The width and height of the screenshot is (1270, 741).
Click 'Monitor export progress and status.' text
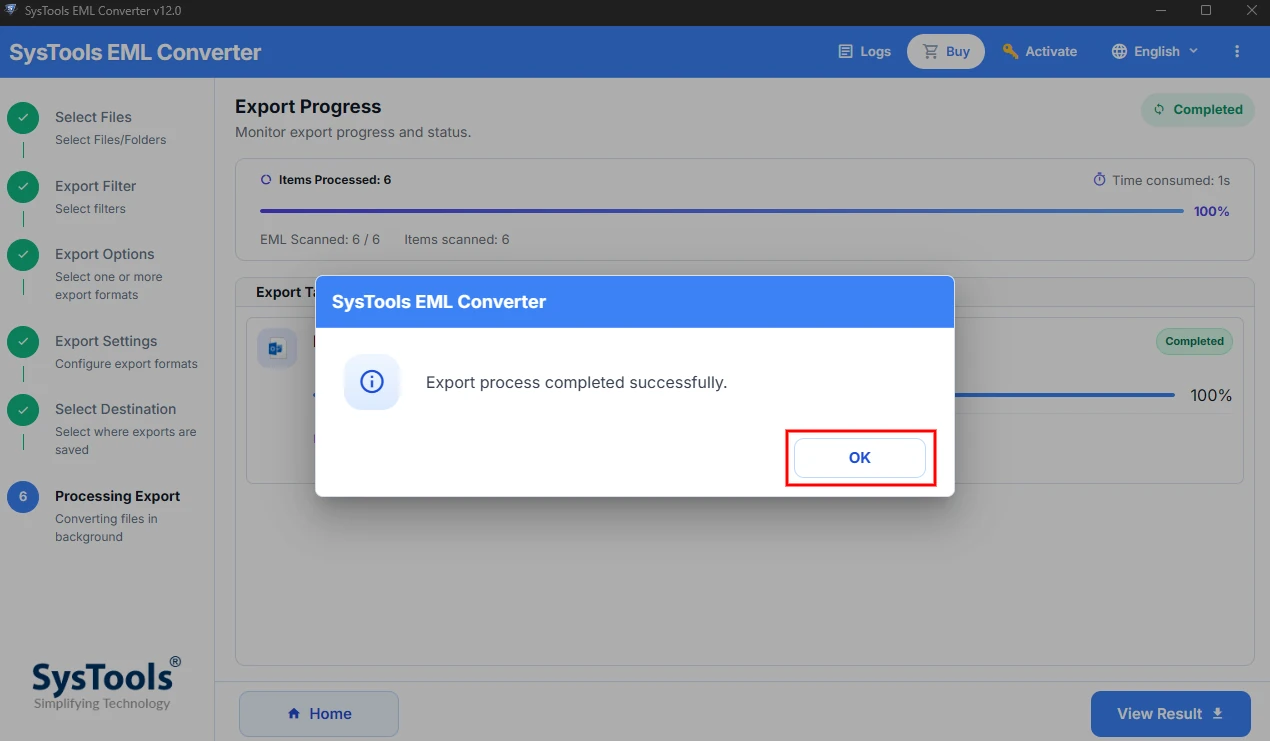(353, 132)
